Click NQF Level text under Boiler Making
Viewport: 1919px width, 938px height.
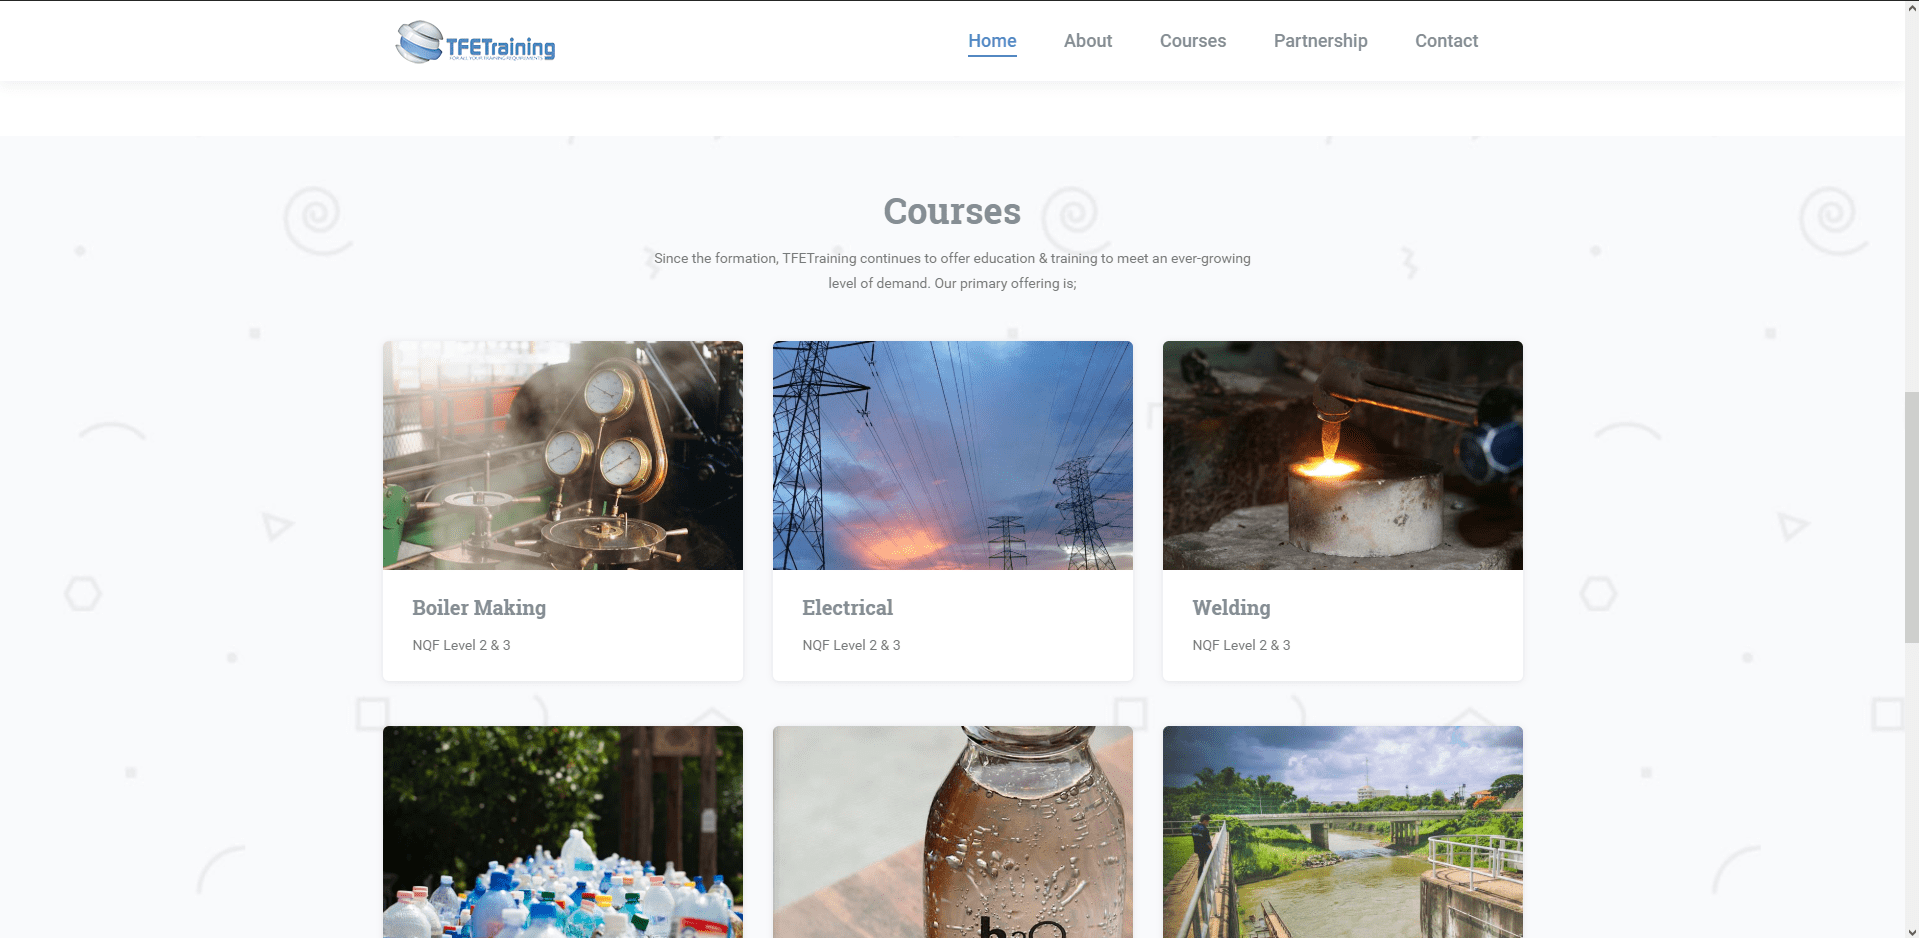(461, 645)
